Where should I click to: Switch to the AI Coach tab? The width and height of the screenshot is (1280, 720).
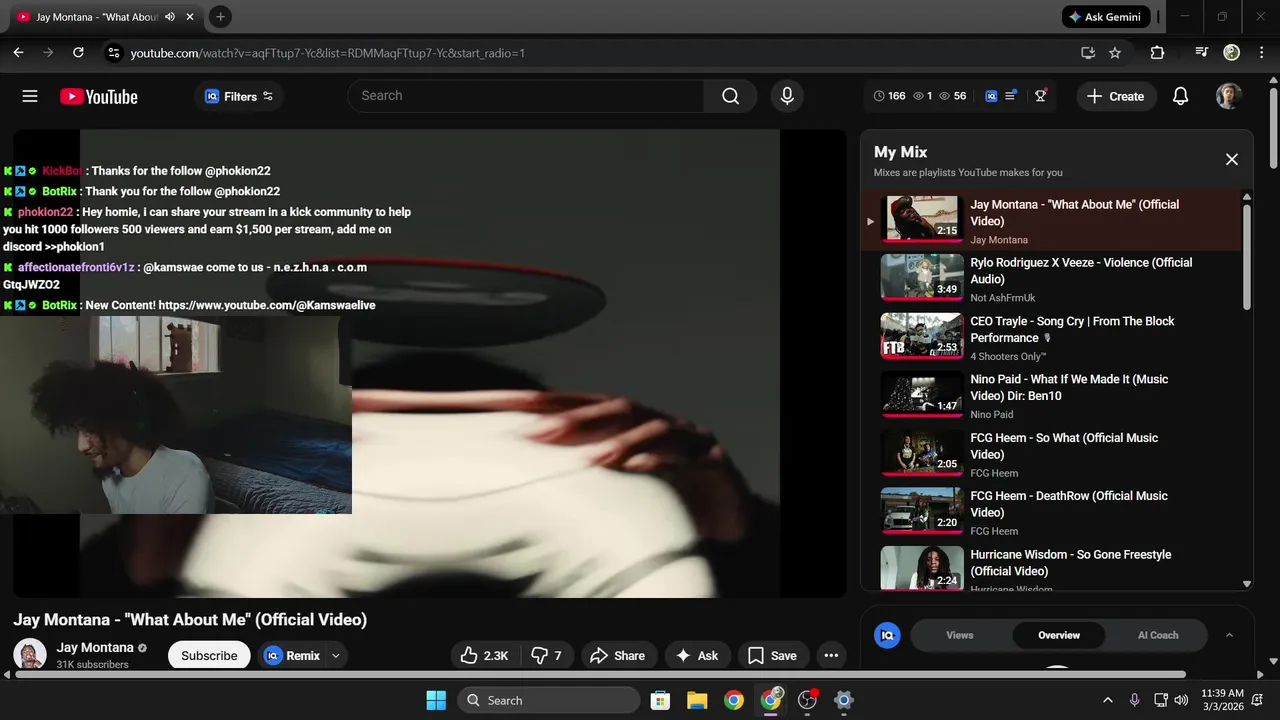1158,635
